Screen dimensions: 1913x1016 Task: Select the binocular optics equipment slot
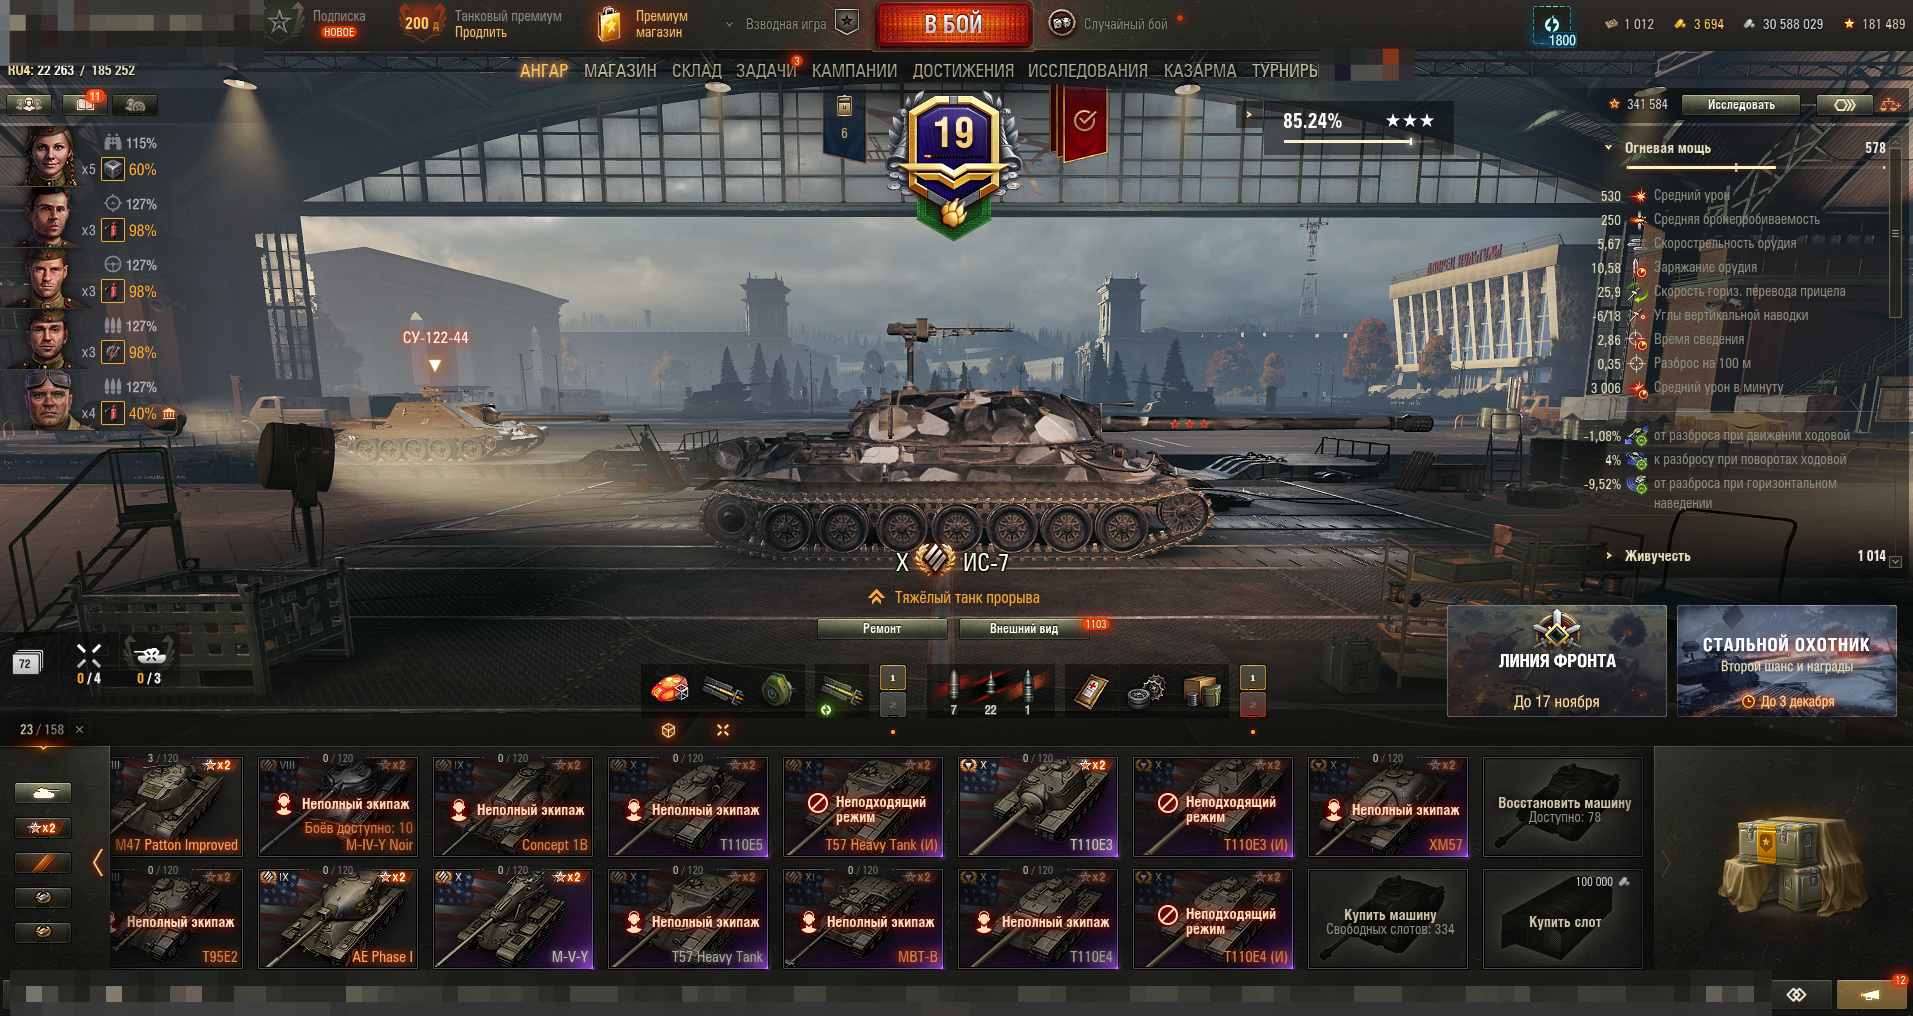point(777,690)
